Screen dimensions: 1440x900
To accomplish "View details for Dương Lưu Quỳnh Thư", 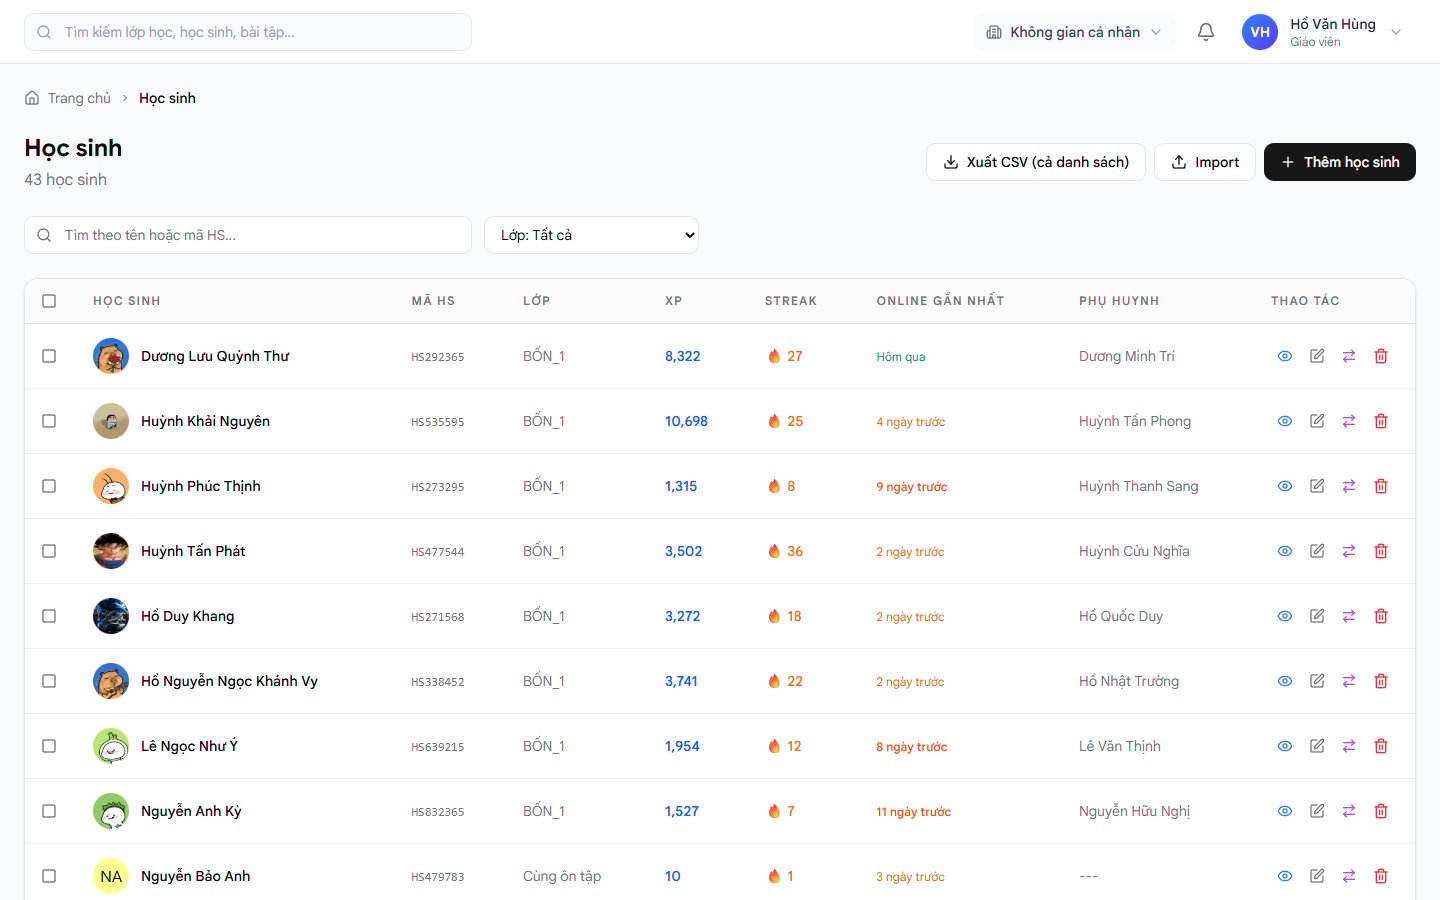I will tap(1285, 356).
